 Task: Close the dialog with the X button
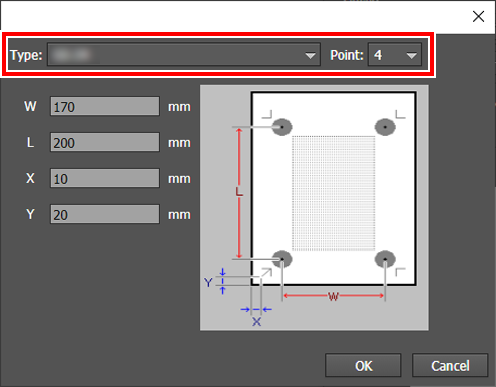(x=478, y=16)
